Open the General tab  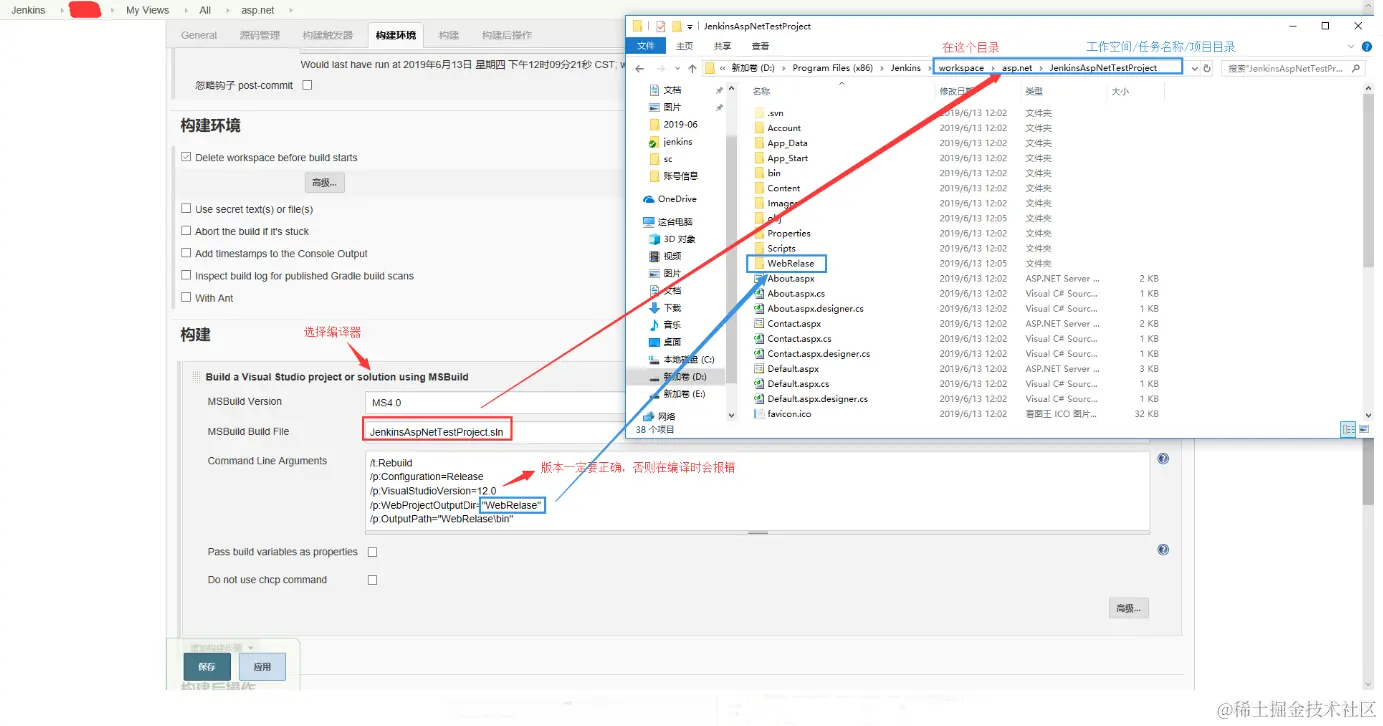click(199, 35)
